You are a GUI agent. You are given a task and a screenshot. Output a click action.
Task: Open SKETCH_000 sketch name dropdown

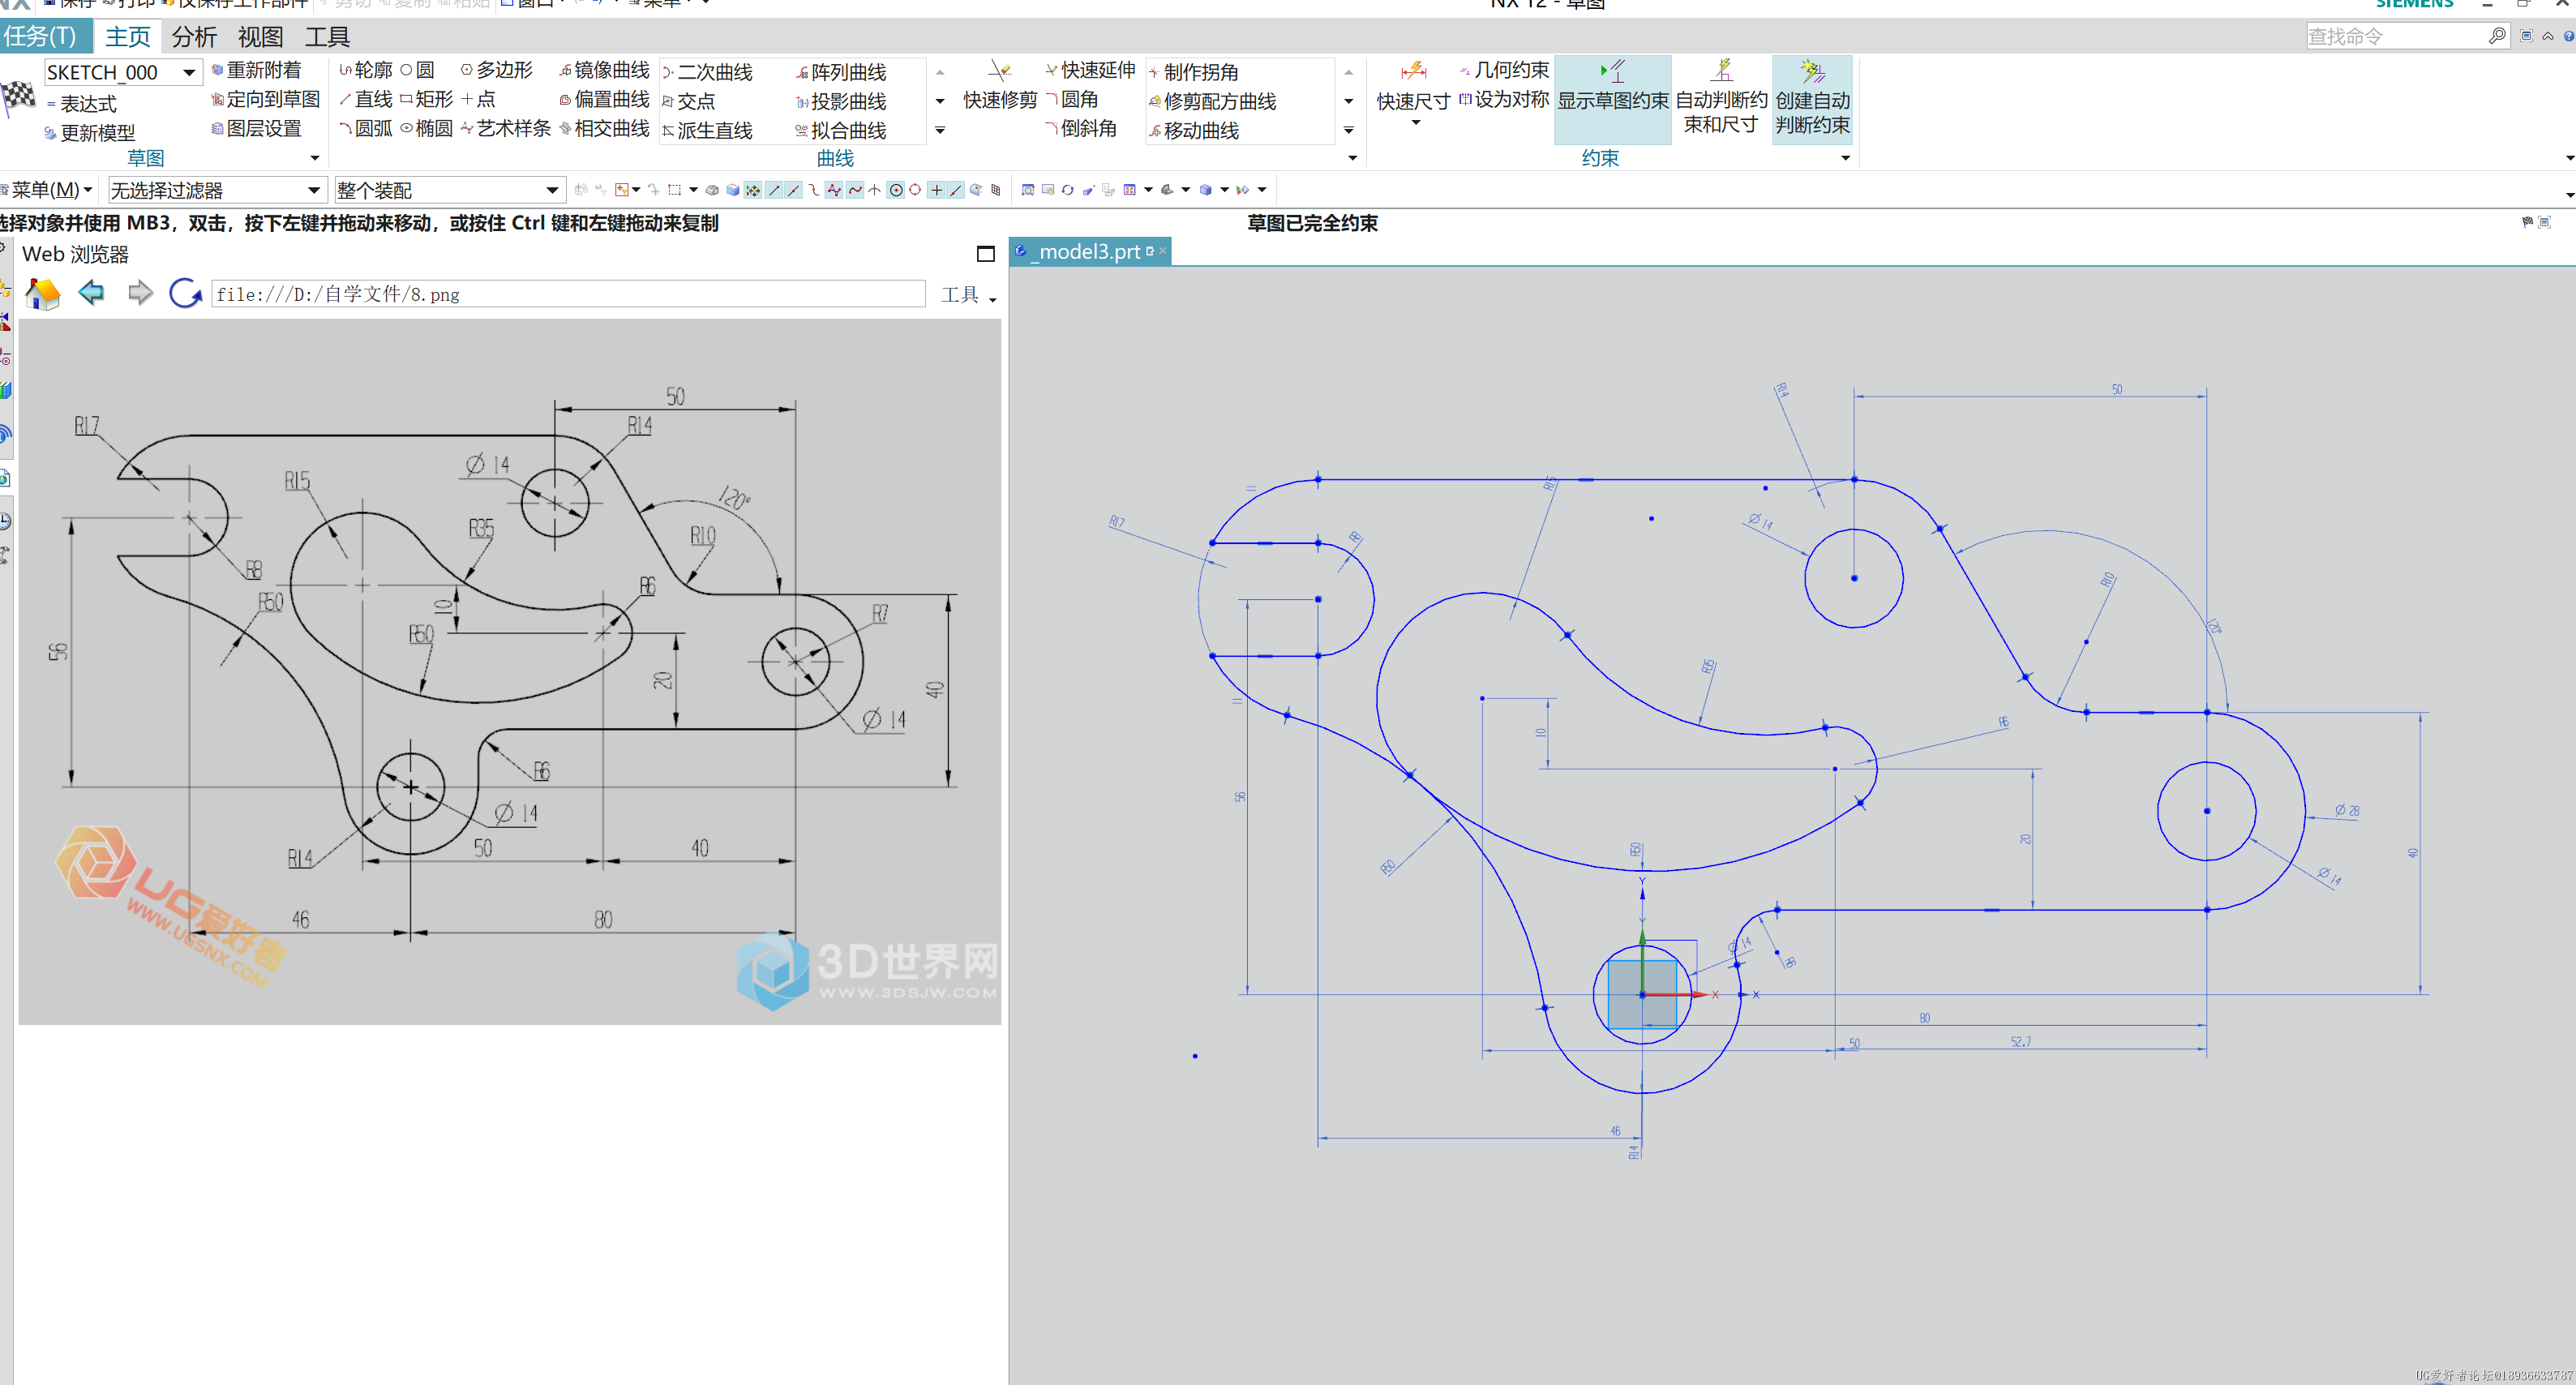(189, 72)
